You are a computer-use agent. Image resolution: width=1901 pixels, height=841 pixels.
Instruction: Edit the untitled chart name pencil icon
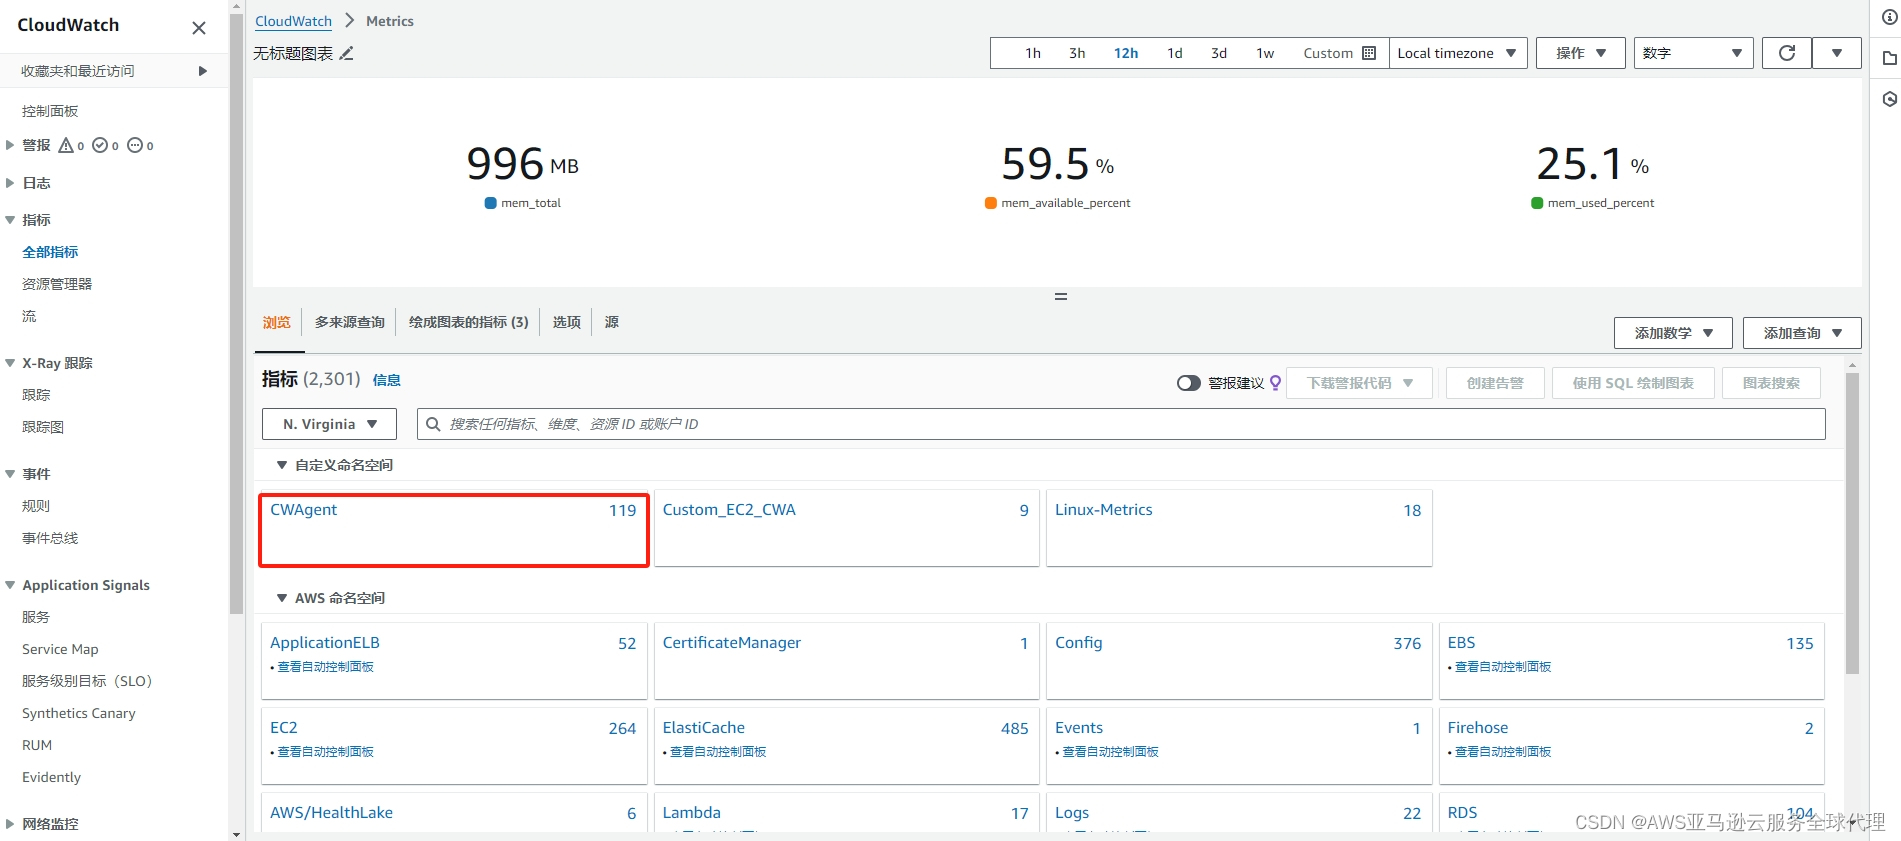[347, 54]
